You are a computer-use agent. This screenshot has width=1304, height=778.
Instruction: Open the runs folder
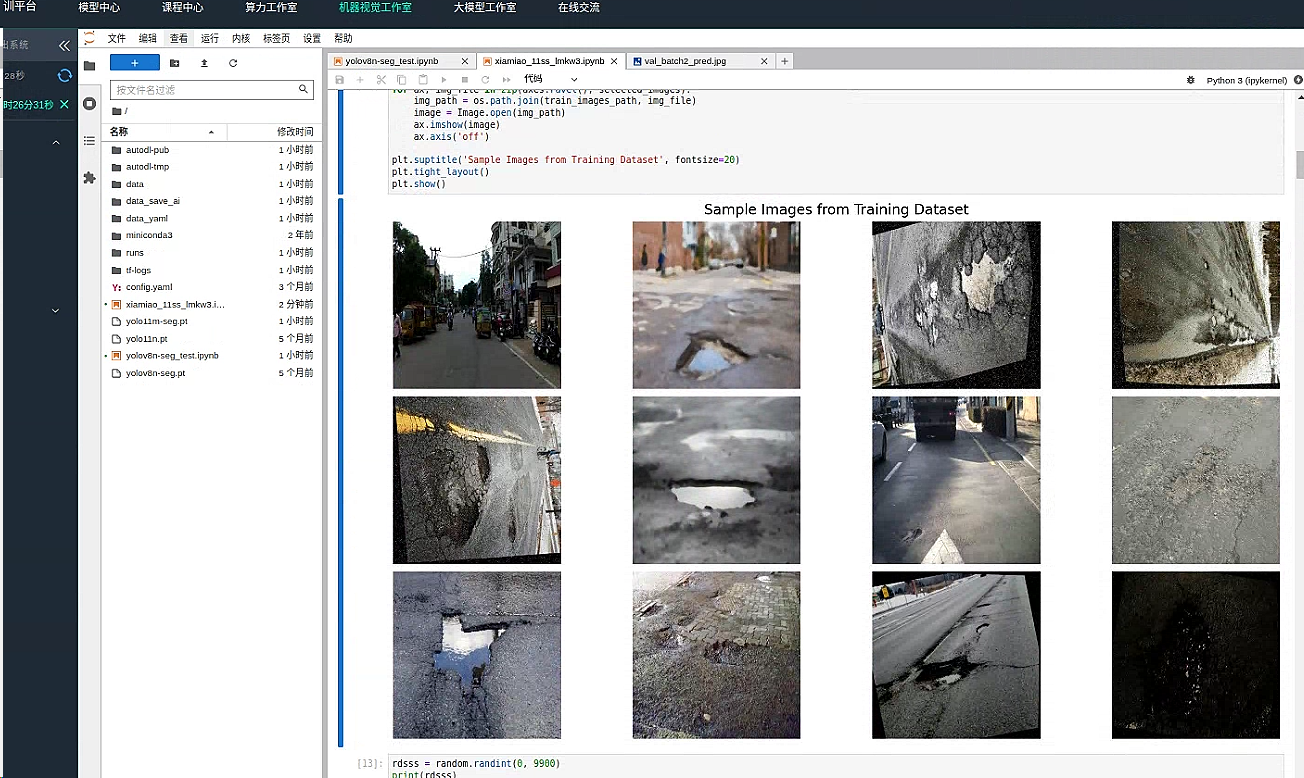pyautogui.click(x=210, y=253)
